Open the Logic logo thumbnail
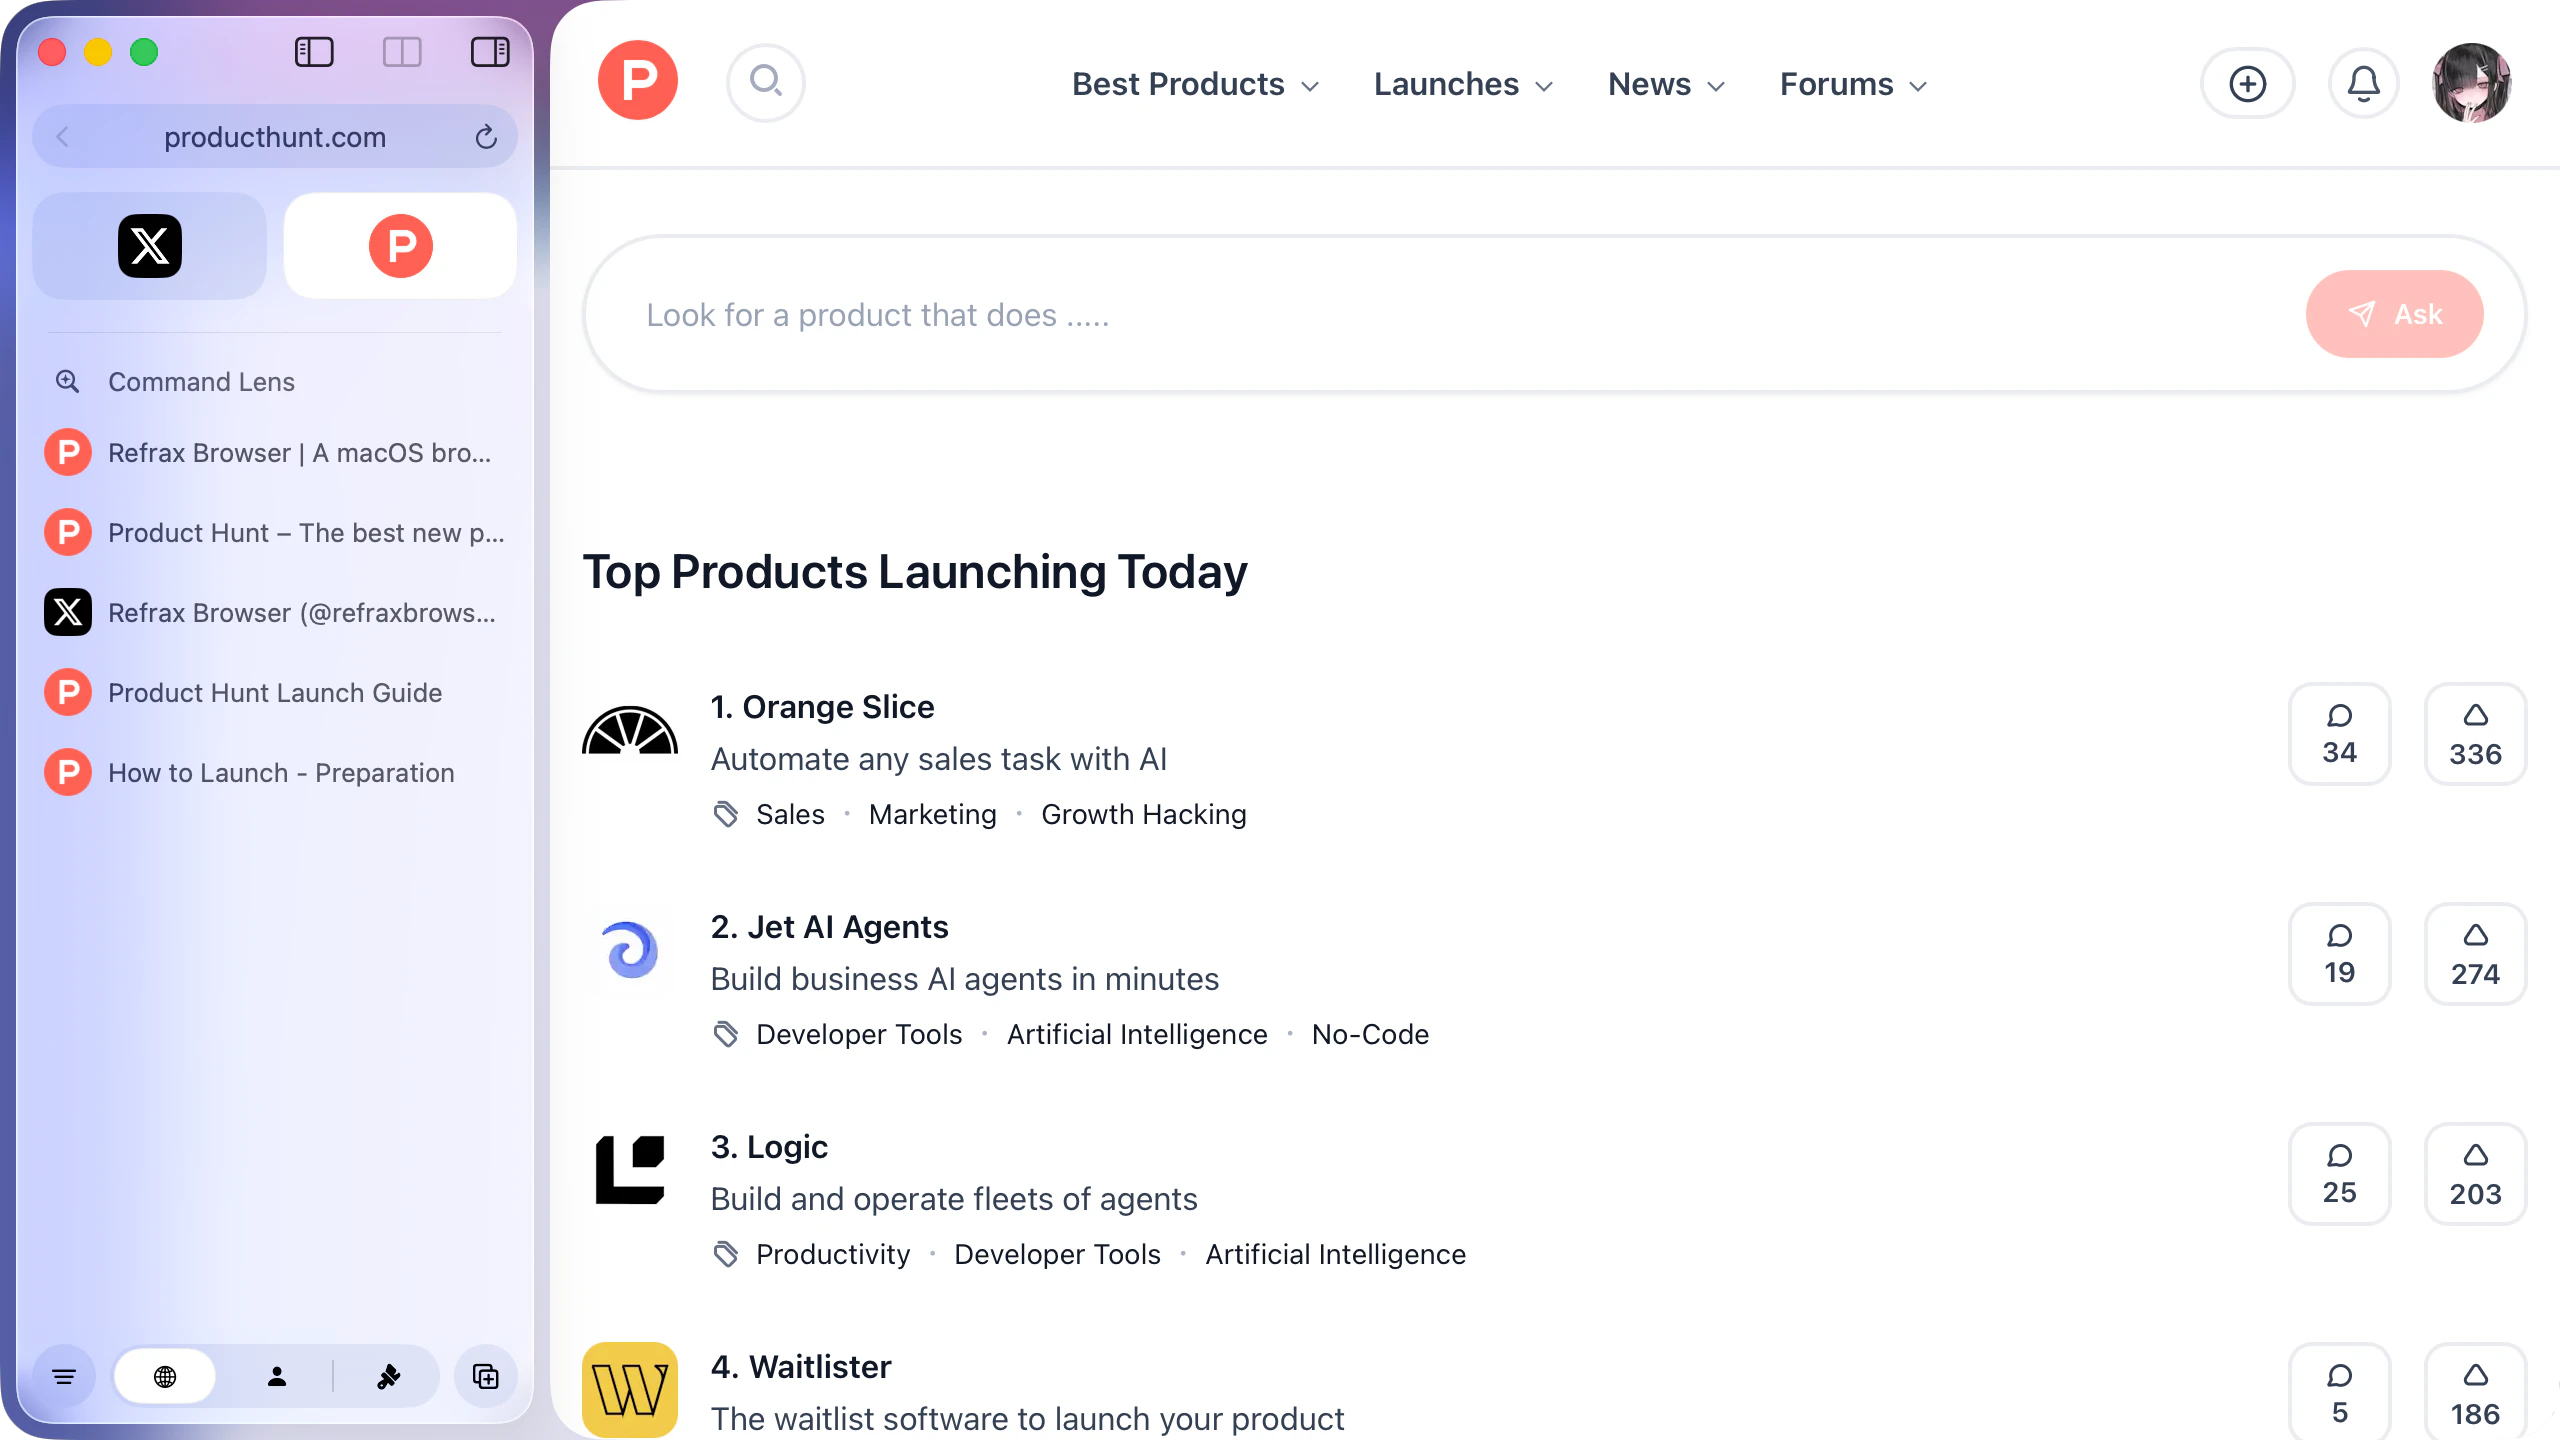Screen dimensions: 2560x1440 click(x=630, y=1170)
